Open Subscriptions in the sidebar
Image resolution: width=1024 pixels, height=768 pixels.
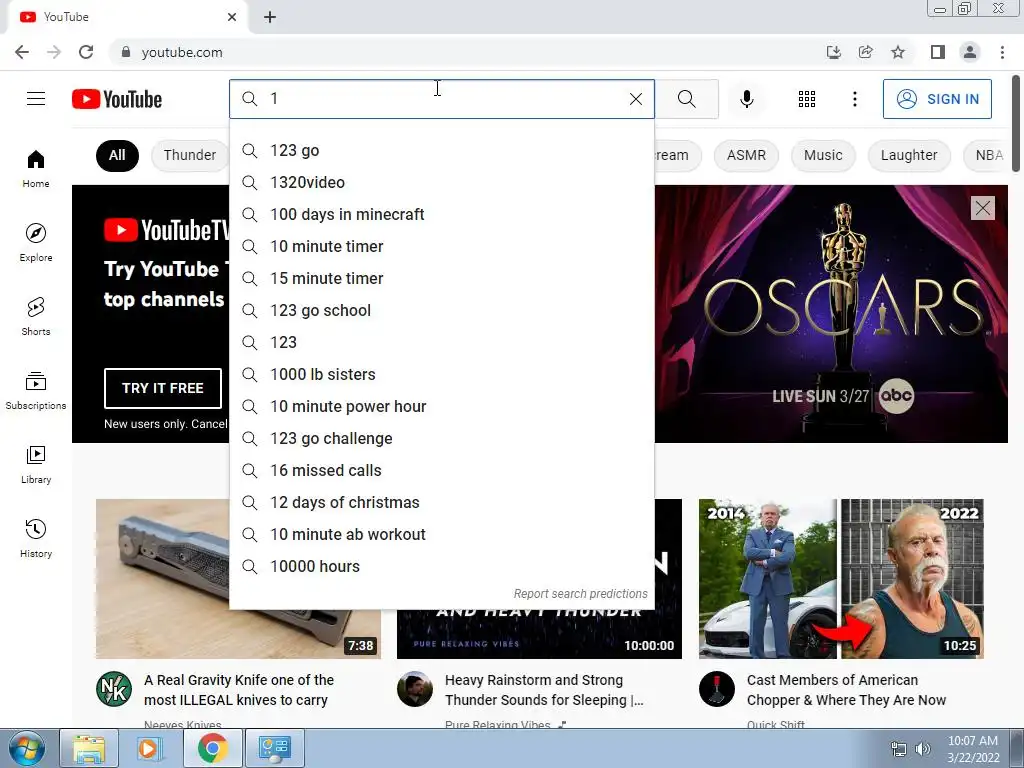coord(36,390)
